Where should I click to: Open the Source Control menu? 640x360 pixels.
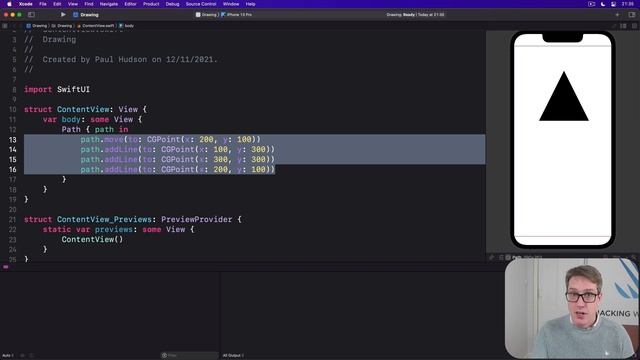point(201,4)
